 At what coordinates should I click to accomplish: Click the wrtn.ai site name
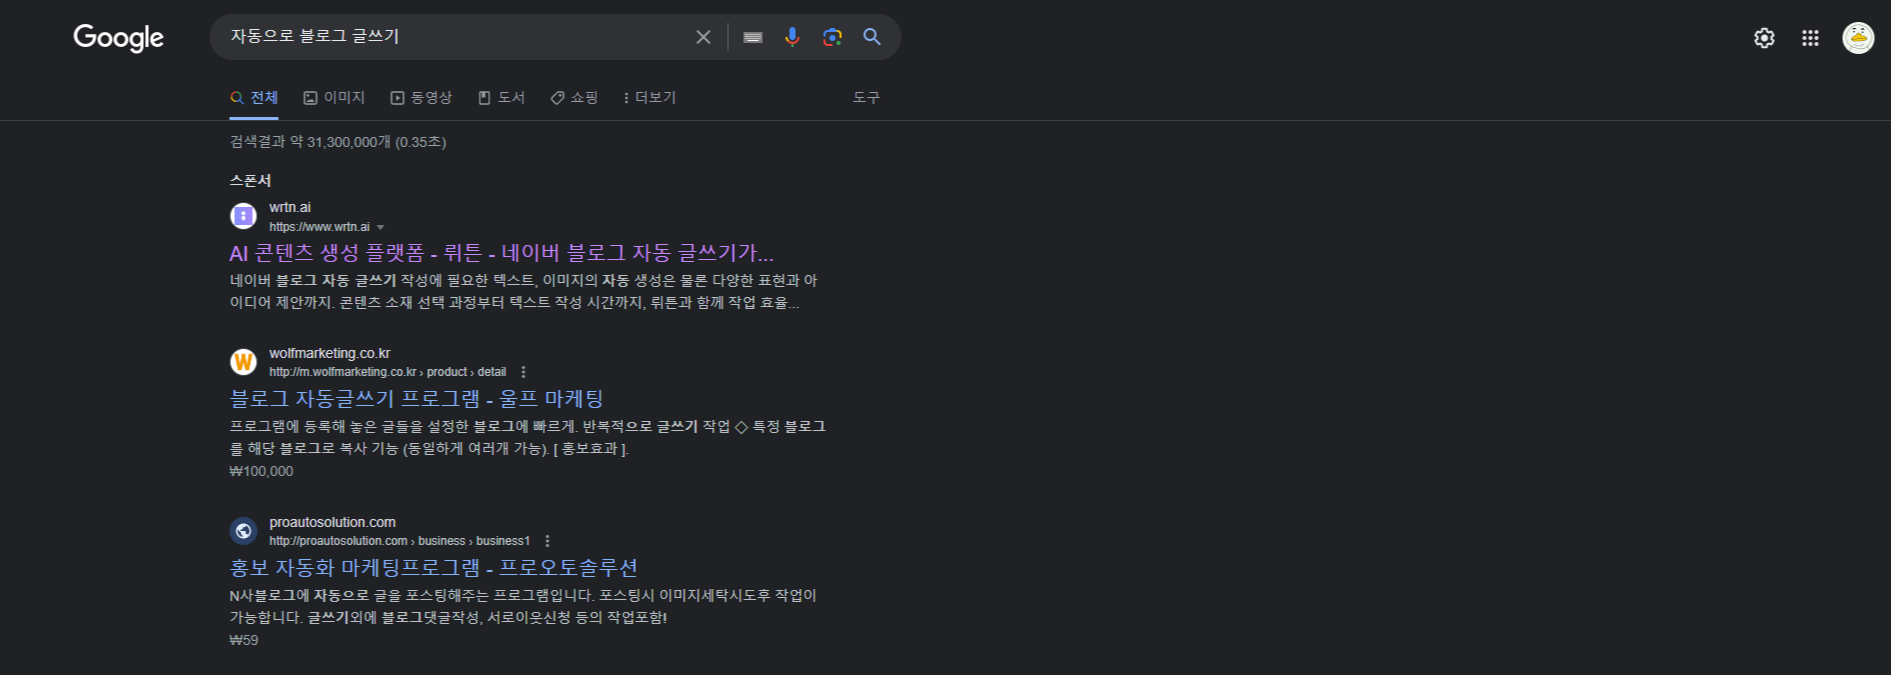[x=290, y=207]
